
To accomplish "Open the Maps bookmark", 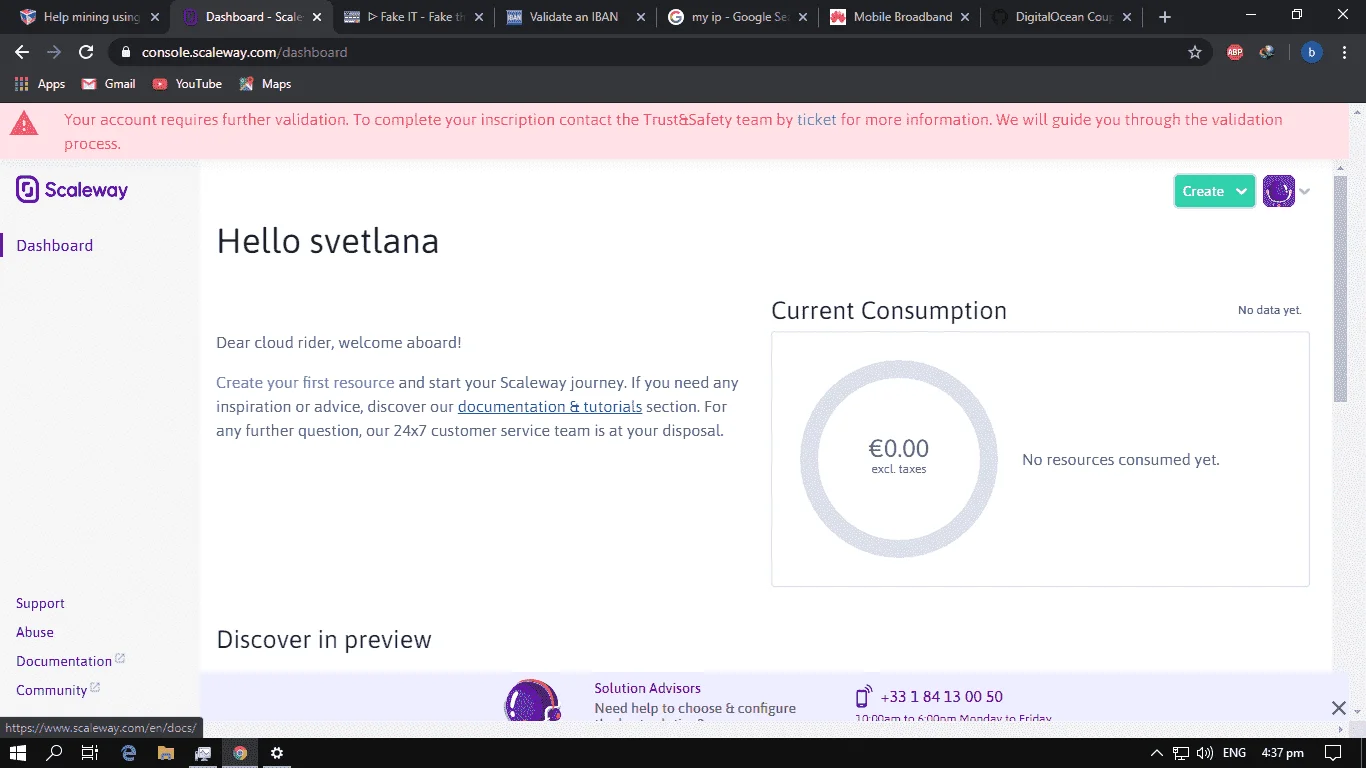I will coord(265,84).
